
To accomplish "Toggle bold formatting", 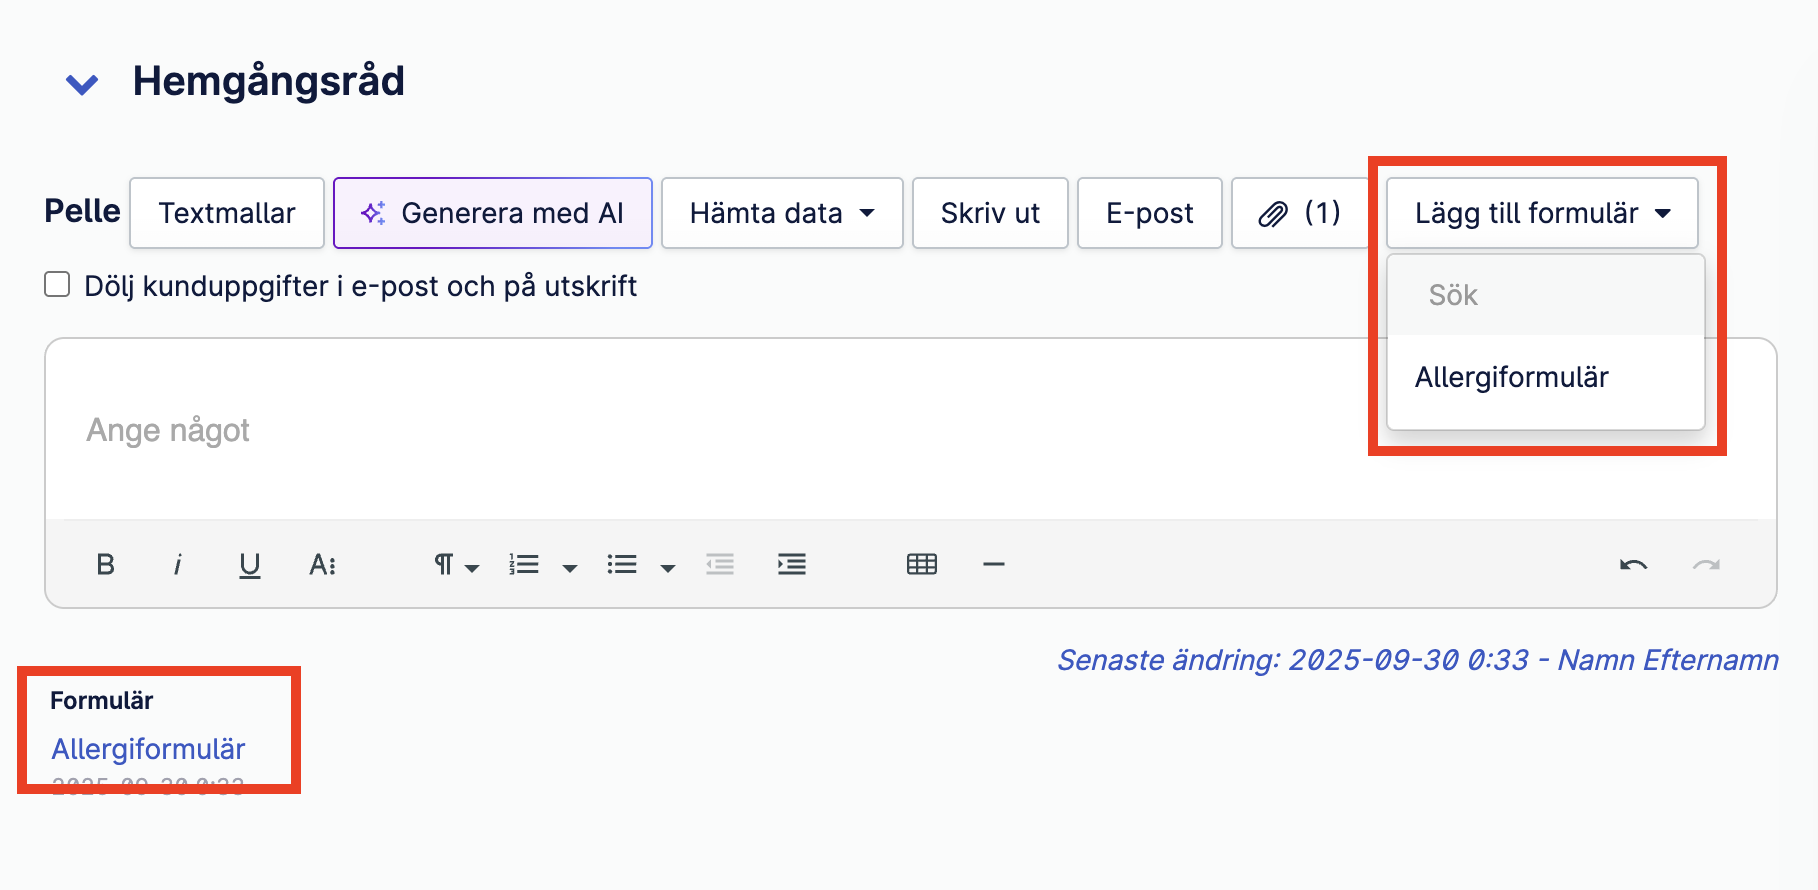I will tap(105, 565).
